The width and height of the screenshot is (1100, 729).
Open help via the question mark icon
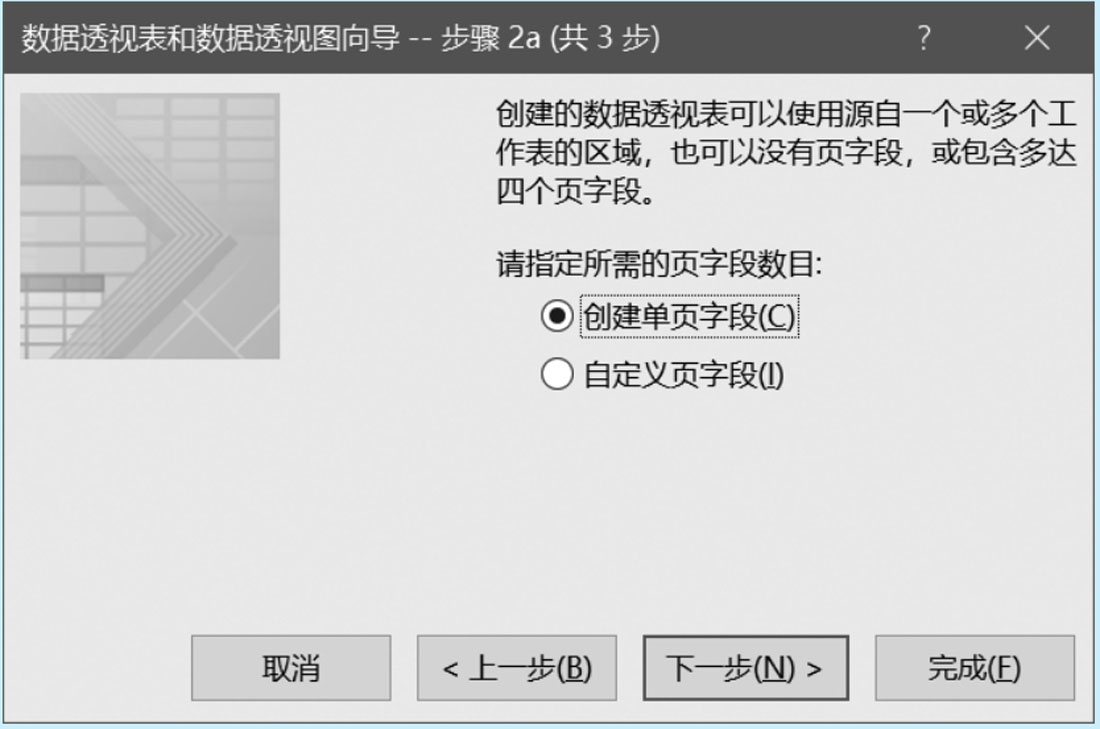click(x=924, y=38)
